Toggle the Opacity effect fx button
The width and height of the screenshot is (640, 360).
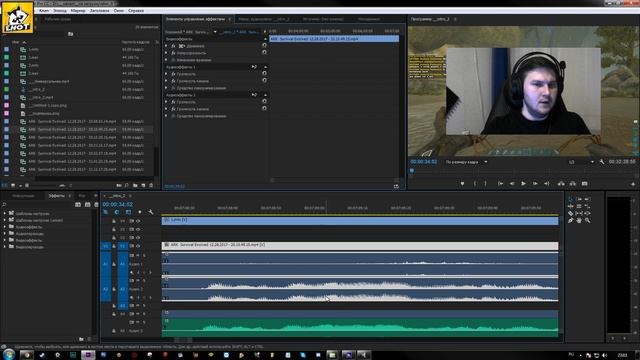173,53
